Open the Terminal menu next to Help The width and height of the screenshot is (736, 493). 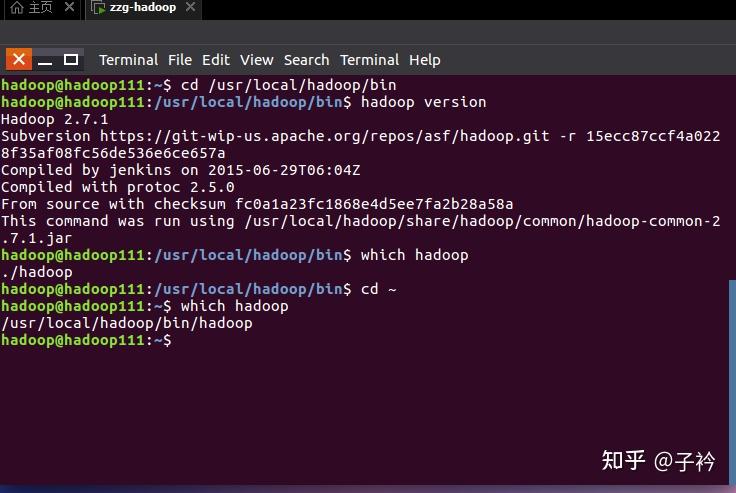[369, 60]
